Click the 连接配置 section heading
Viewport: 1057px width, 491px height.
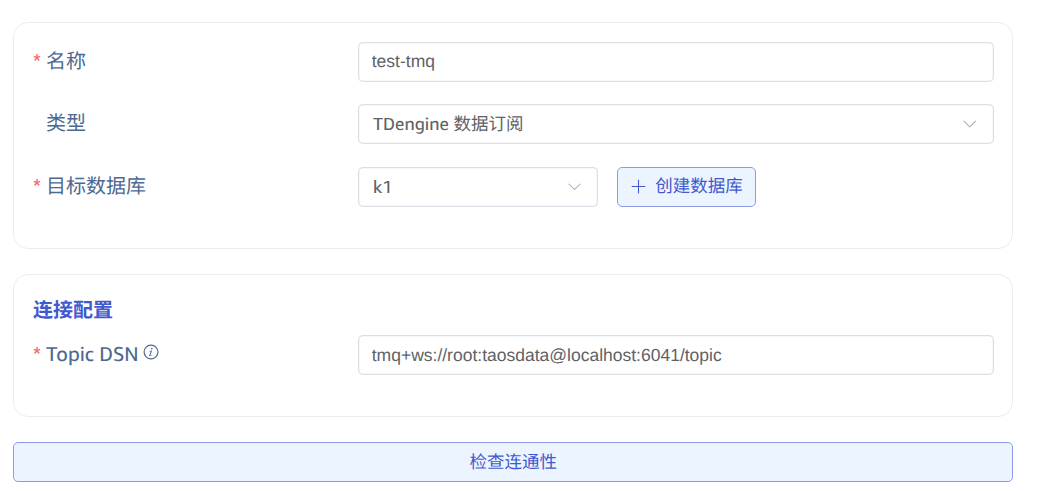pyautogui.click(x=73, y=310)
